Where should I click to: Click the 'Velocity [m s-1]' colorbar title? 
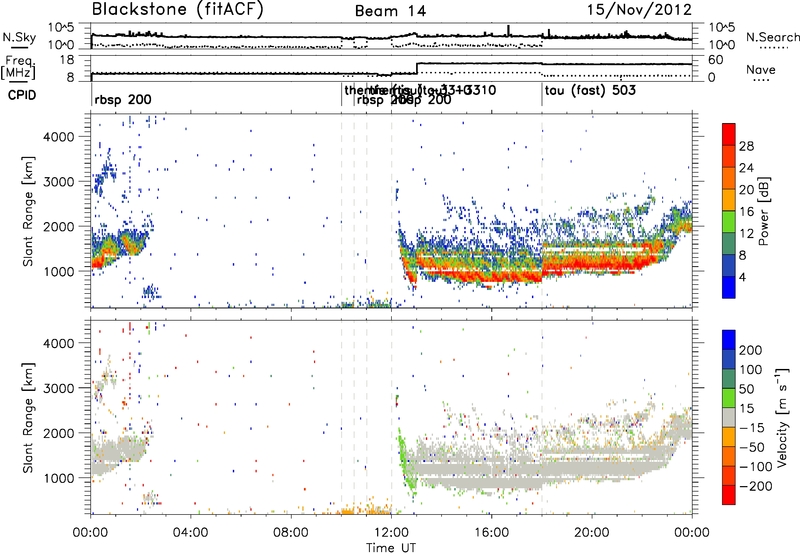click(782, 417)
